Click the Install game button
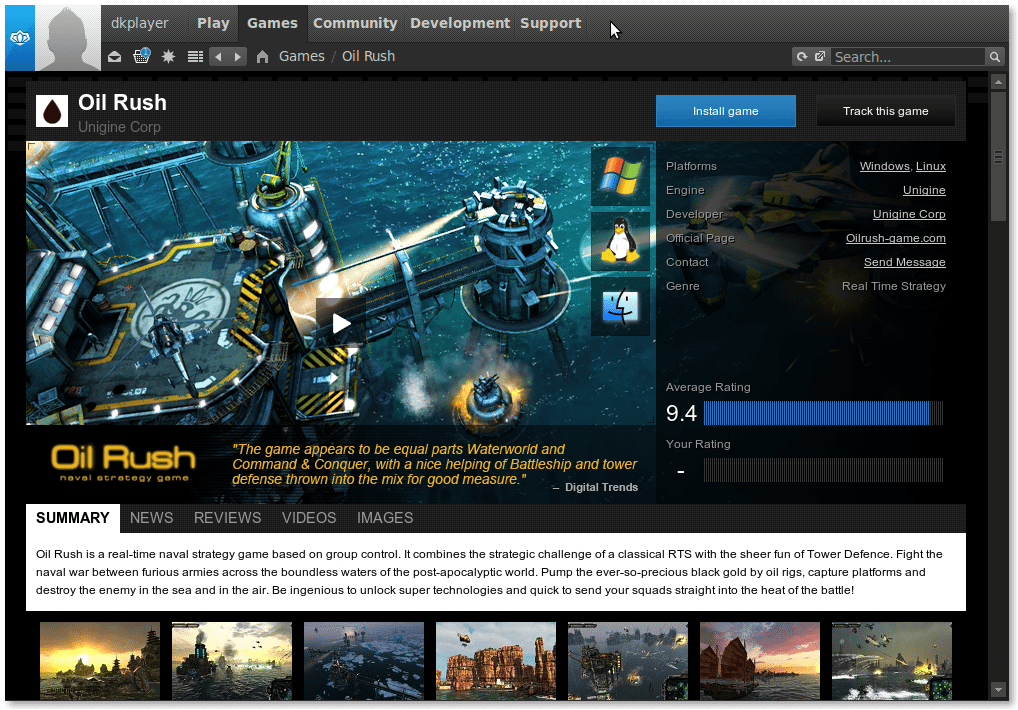Viewport: 1018px width, 710px height. (x=726, y=111)
